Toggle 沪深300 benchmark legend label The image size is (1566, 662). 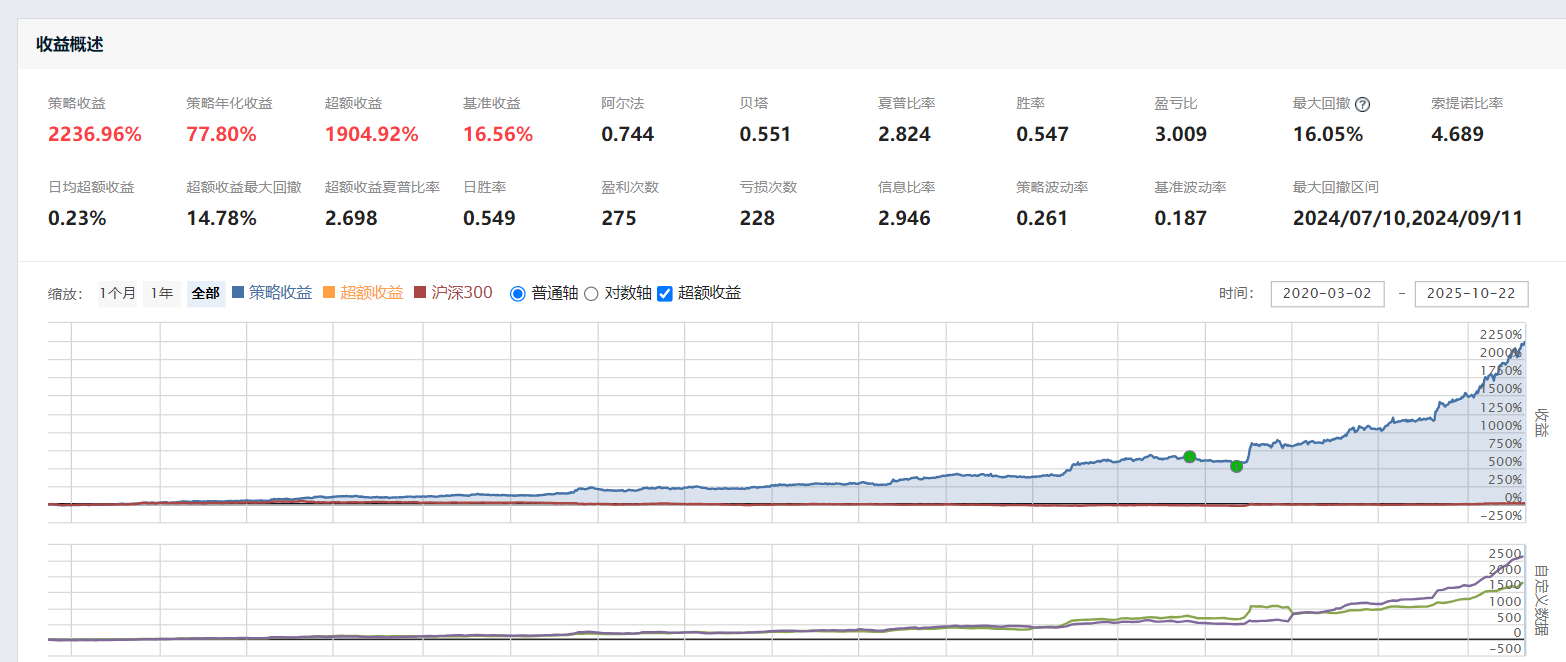(461, 293)
